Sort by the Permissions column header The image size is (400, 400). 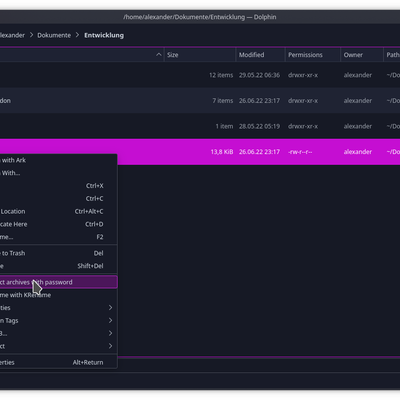coord(313,55)
